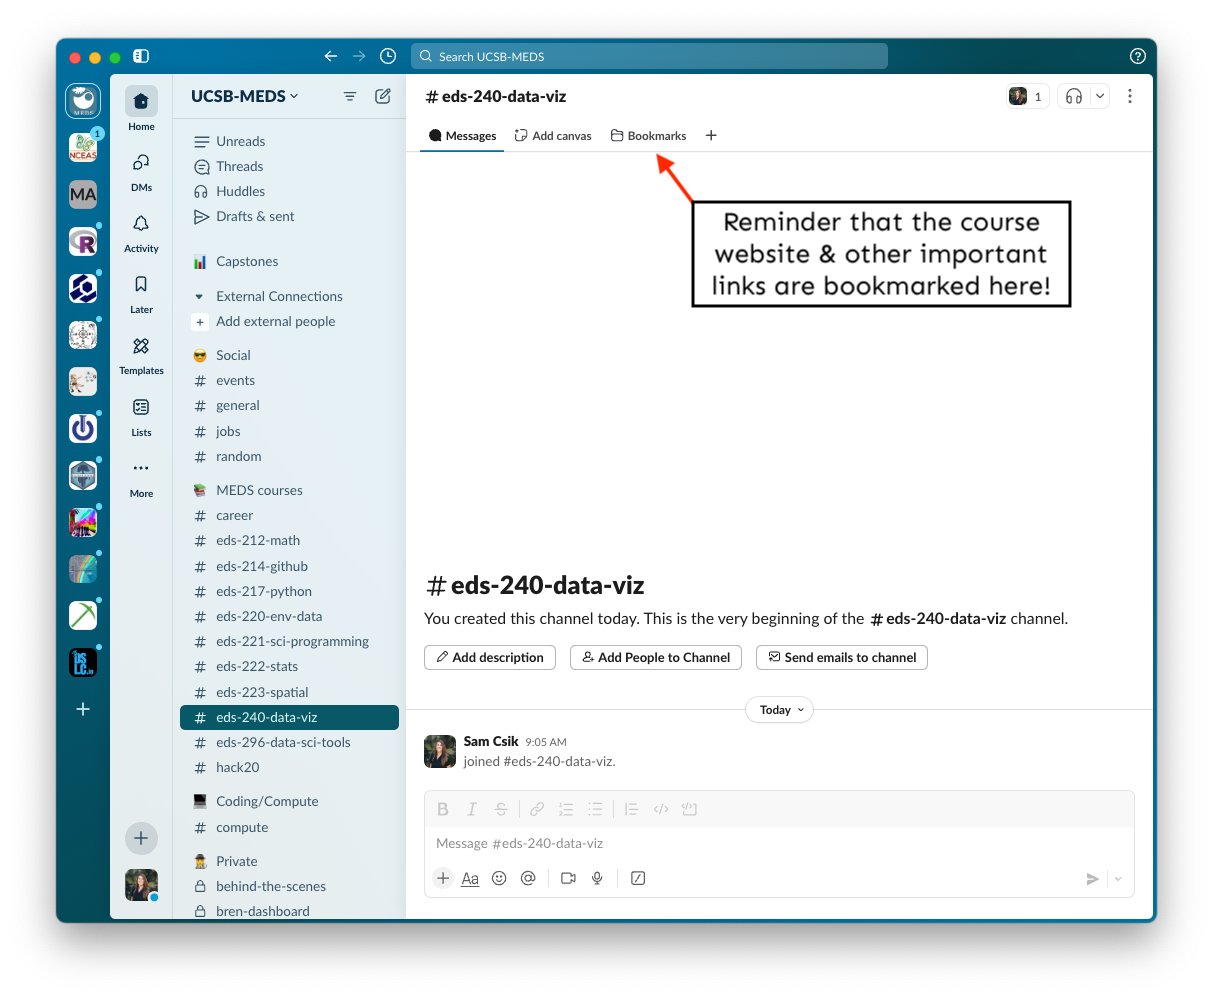This screenshot has height=997, width=1213.
Task: Mention someone with the @ icon
Action: (528, 878)
